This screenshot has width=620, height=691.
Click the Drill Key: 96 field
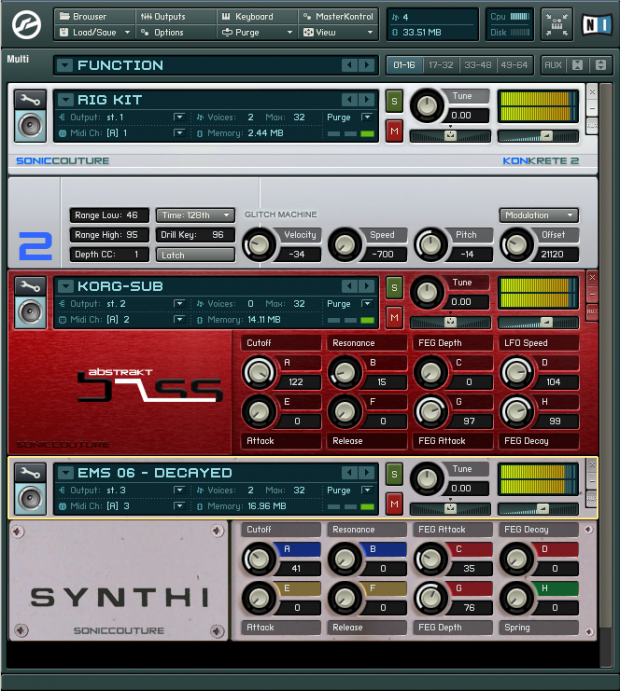(195, 235)
